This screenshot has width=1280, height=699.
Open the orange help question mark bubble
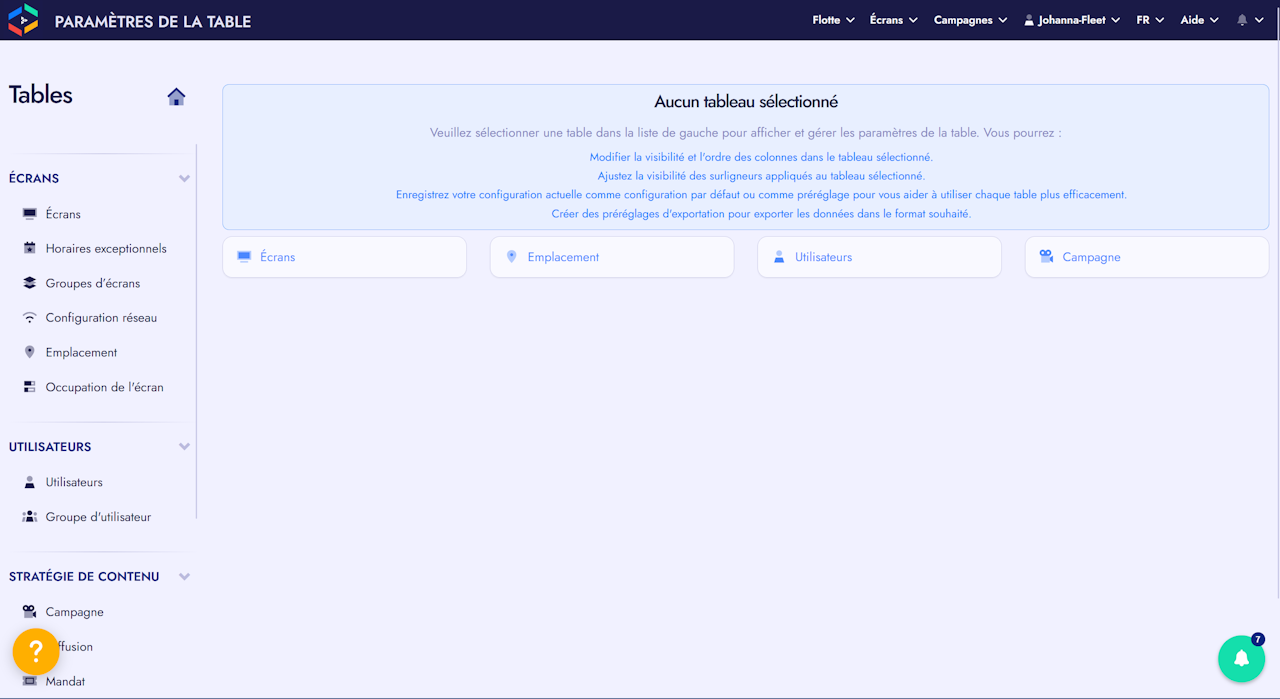(x=36, y=652)
